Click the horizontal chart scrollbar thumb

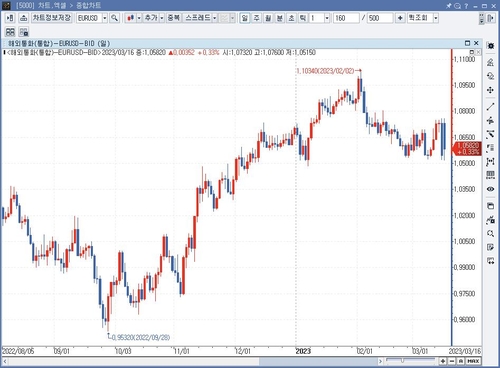pyautogui.click(x=318, y=361)
